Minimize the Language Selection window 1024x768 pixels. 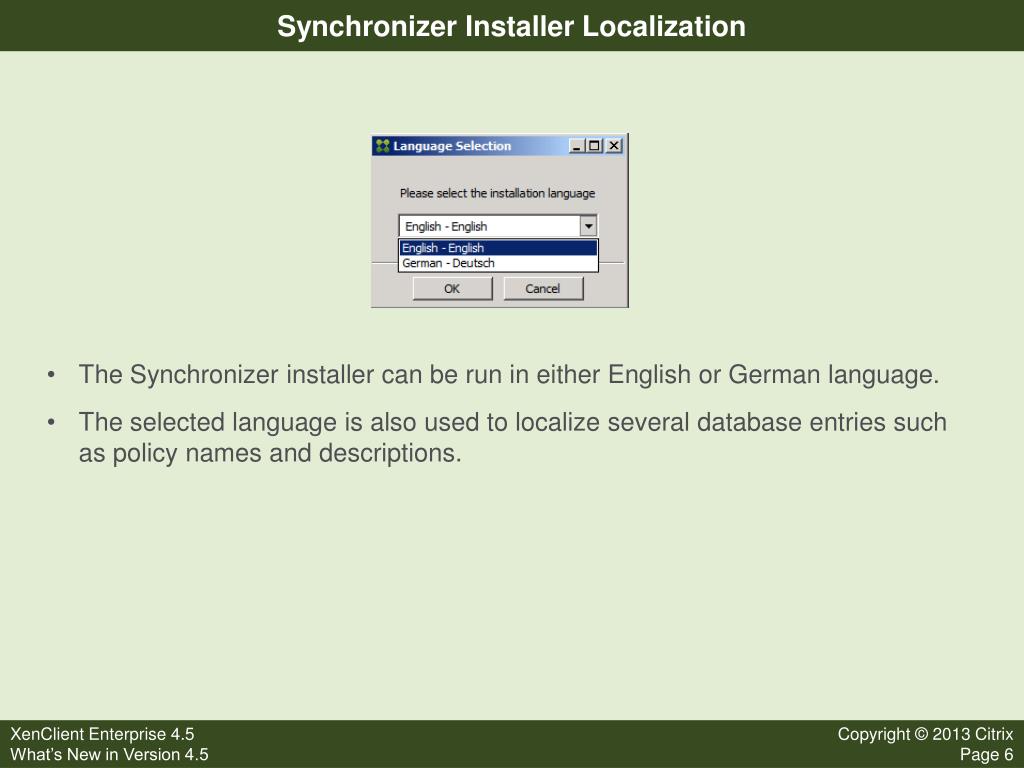[576, 146]
